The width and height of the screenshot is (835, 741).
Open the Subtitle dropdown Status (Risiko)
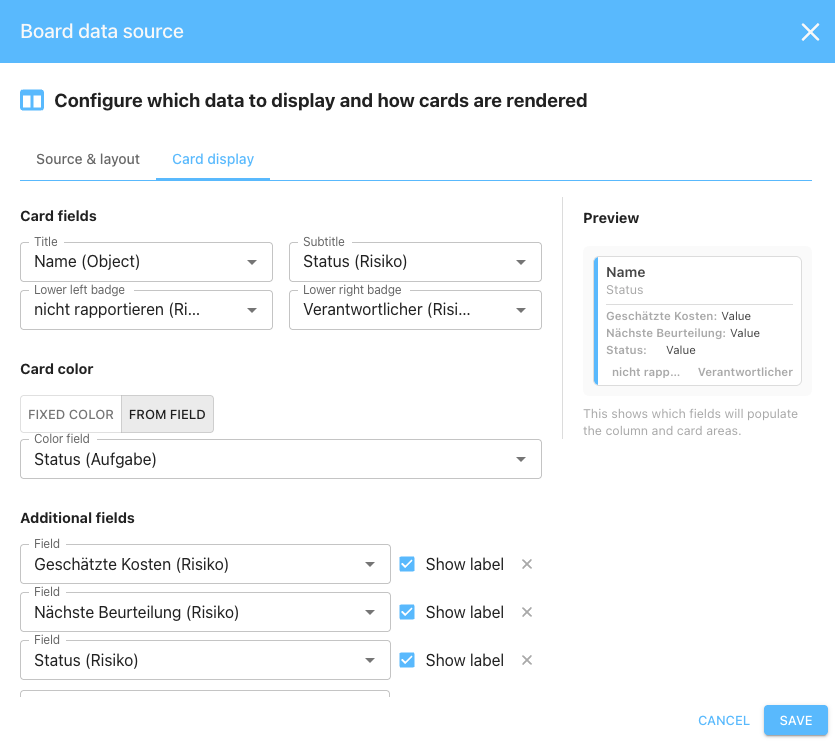click(415, 262)
